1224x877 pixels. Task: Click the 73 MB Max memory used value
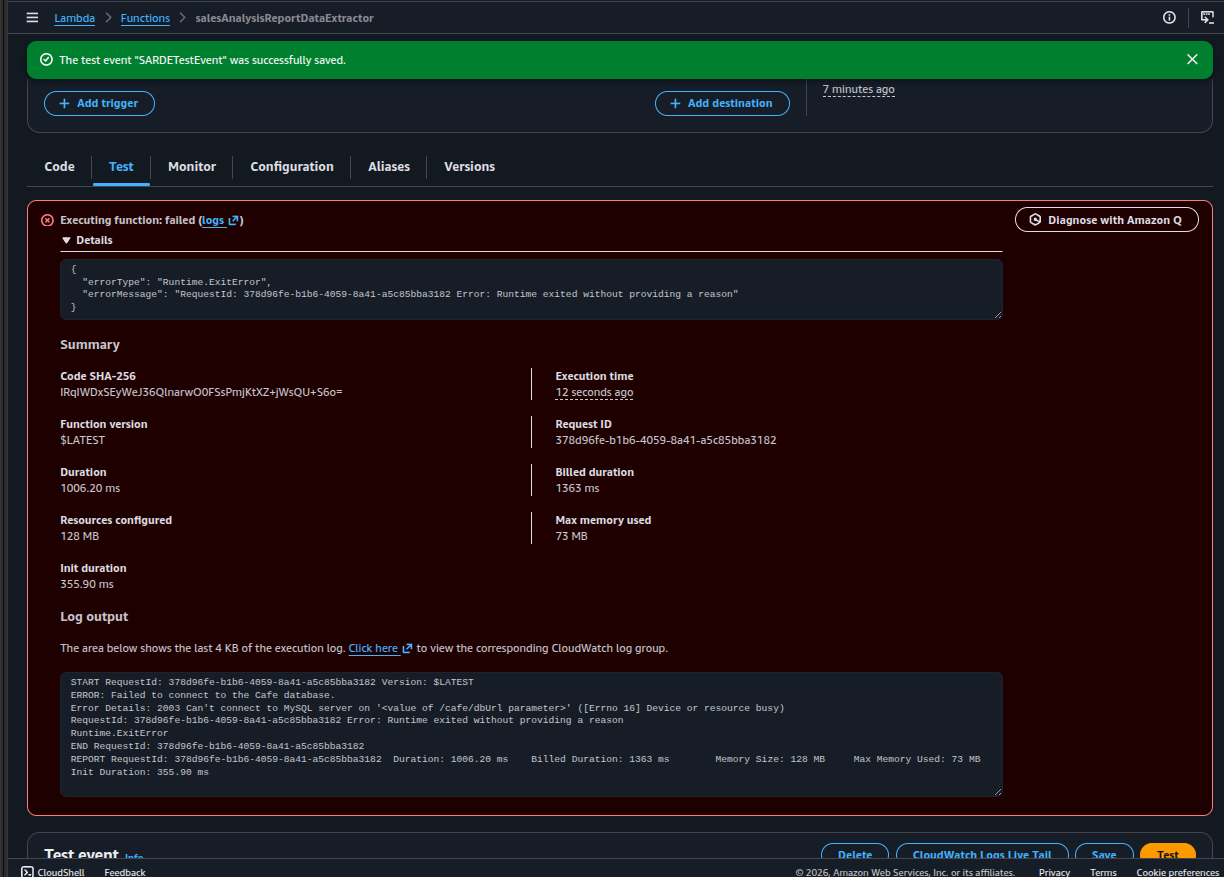tap(572, 536)
